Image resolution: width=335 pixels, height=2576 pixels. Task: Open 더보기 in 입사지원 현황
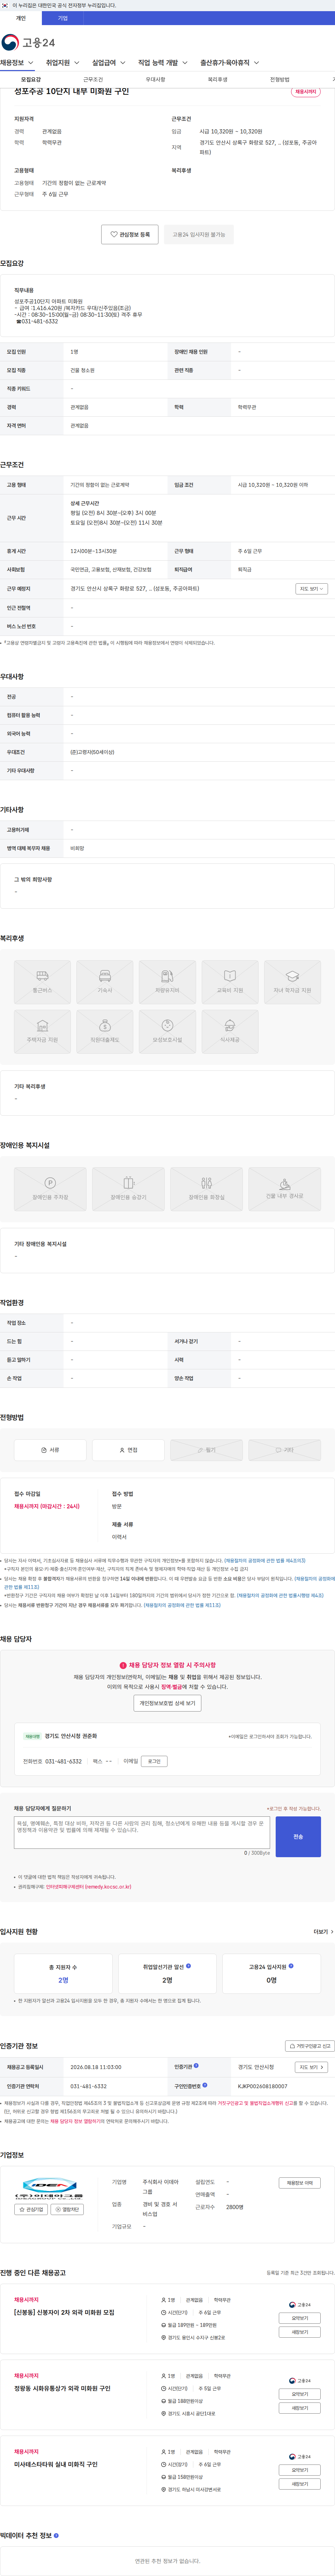point(323,1932)
